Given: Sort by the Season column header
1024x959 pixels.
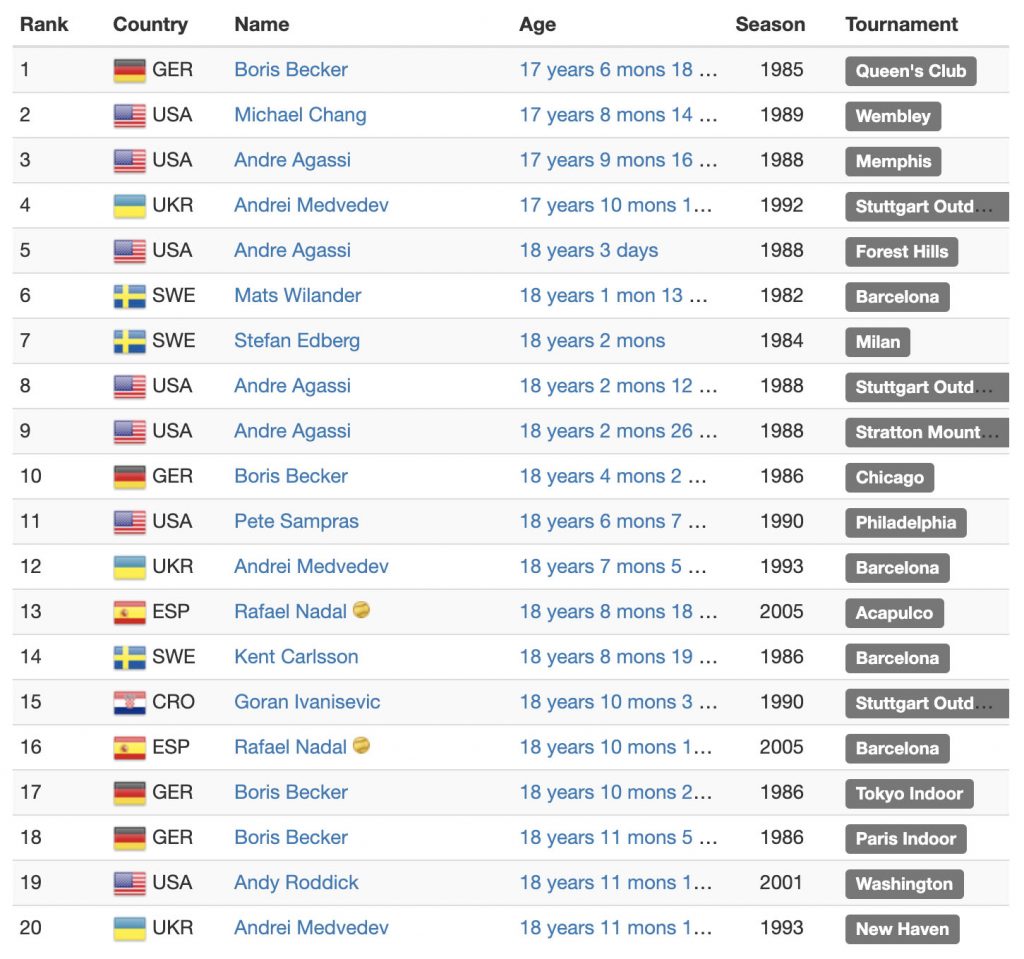Looking at the screenshot, I should coord(770,24).
